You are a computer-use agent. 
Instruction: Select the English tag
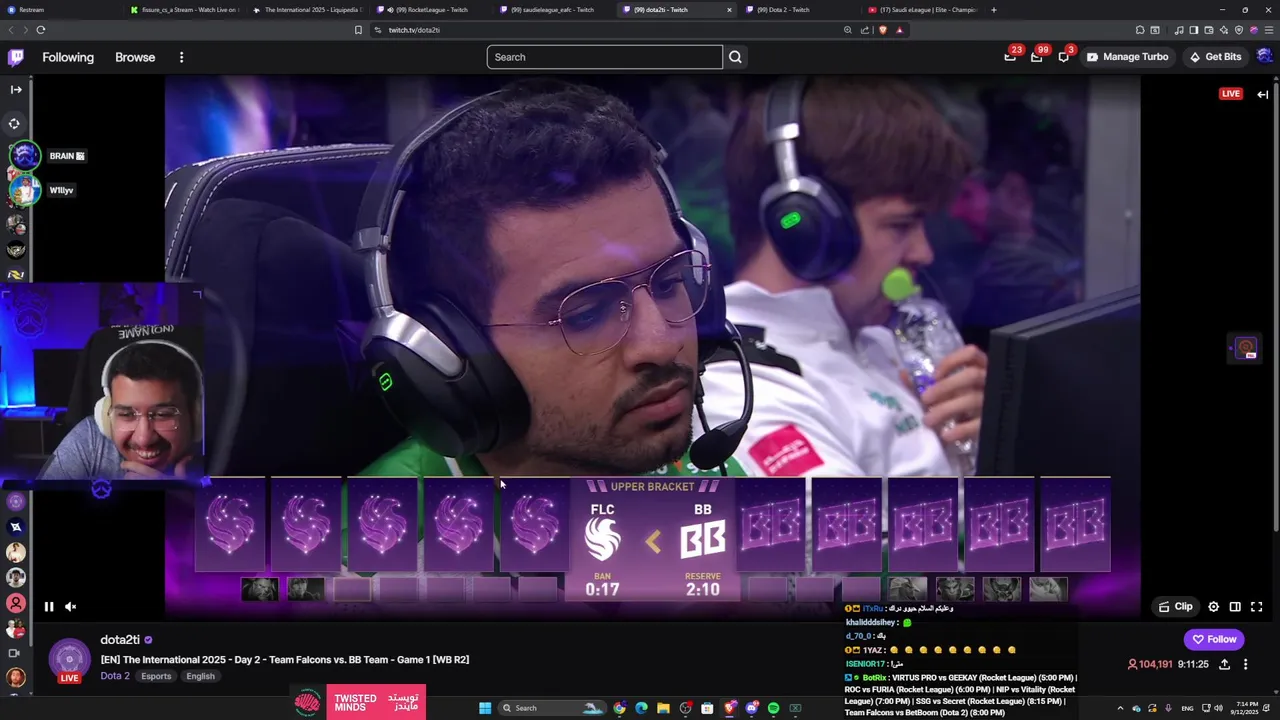click(200, 676)
